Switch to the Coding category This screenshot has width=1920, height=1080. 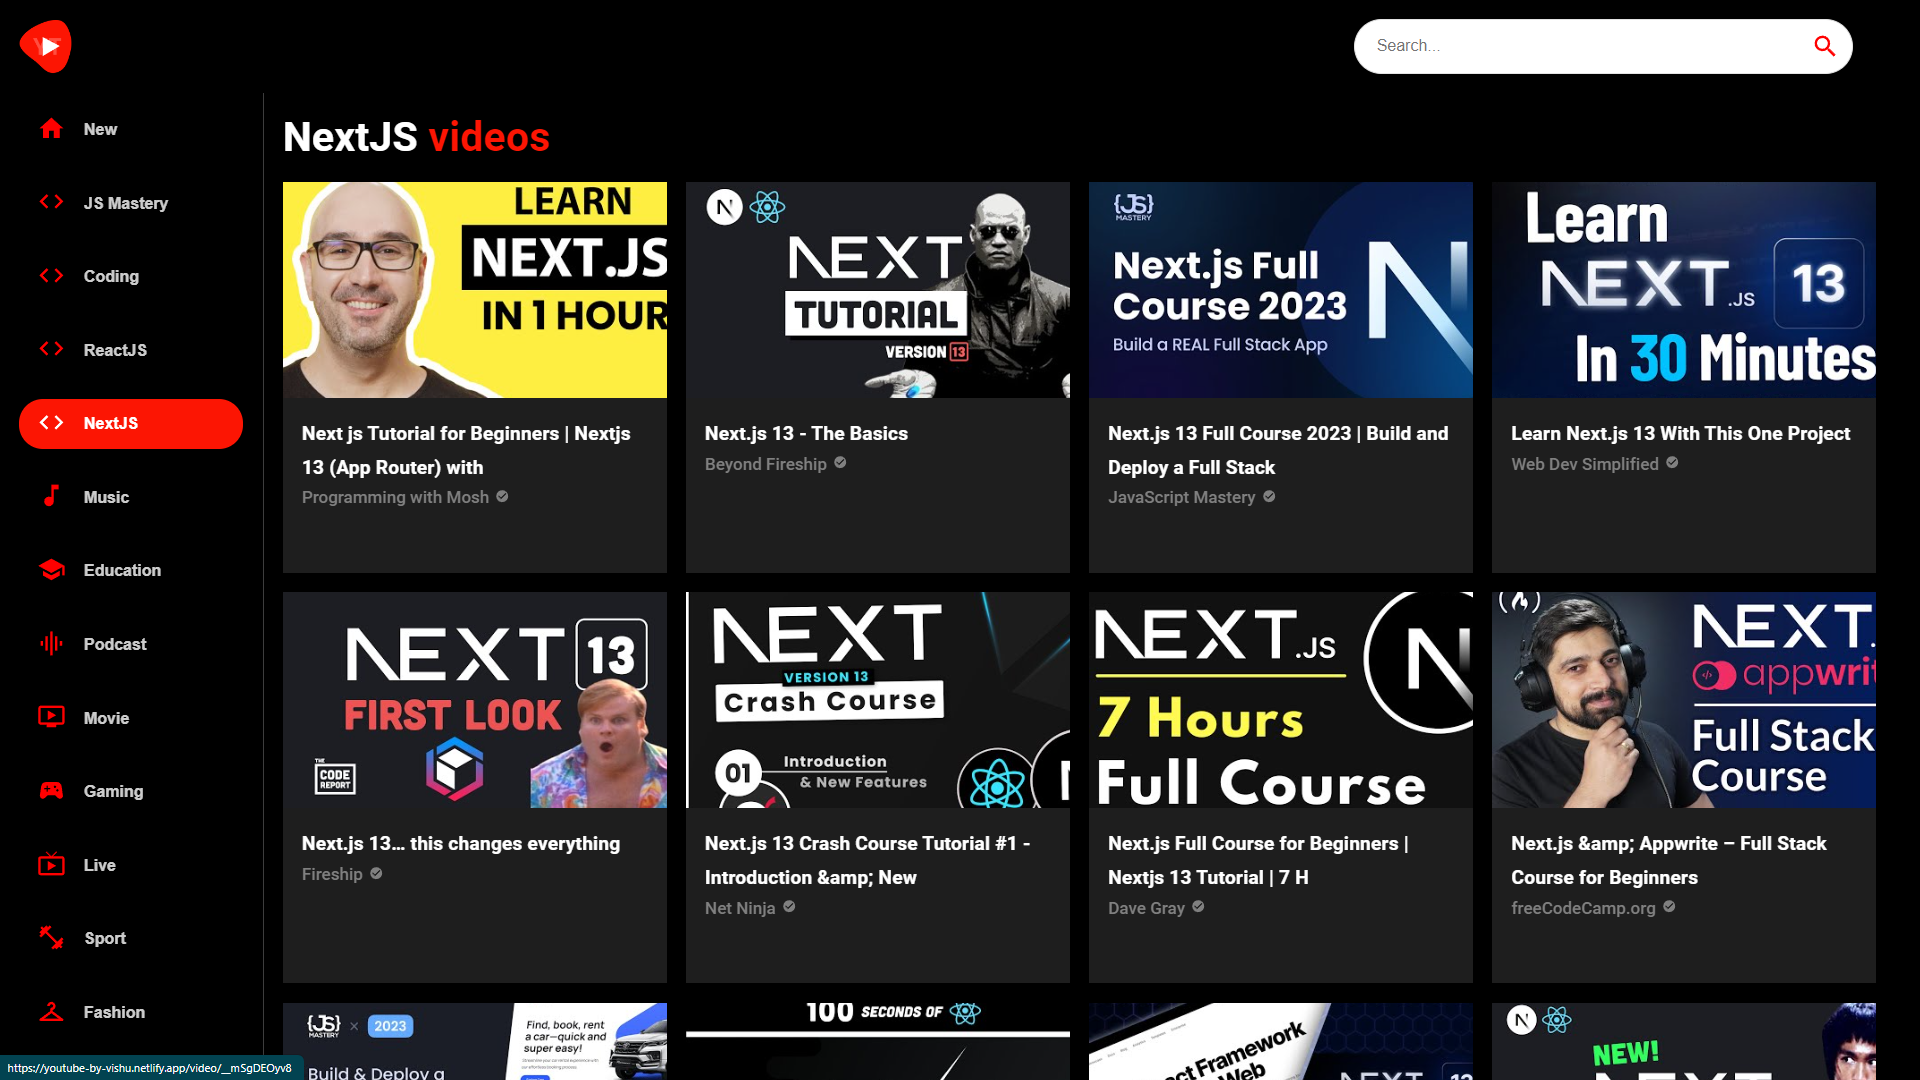[110, 276]
